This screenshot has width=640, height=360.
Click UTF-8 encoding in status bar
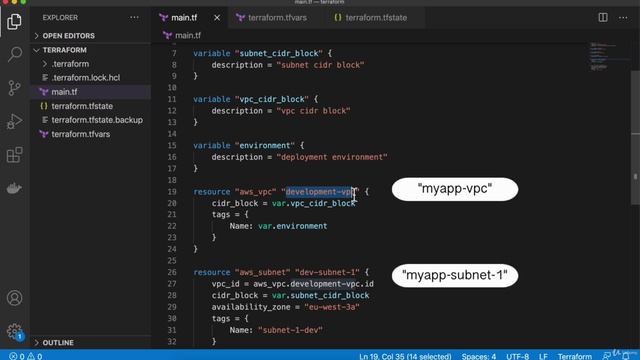pyautogui.click(x=517, y=356)
